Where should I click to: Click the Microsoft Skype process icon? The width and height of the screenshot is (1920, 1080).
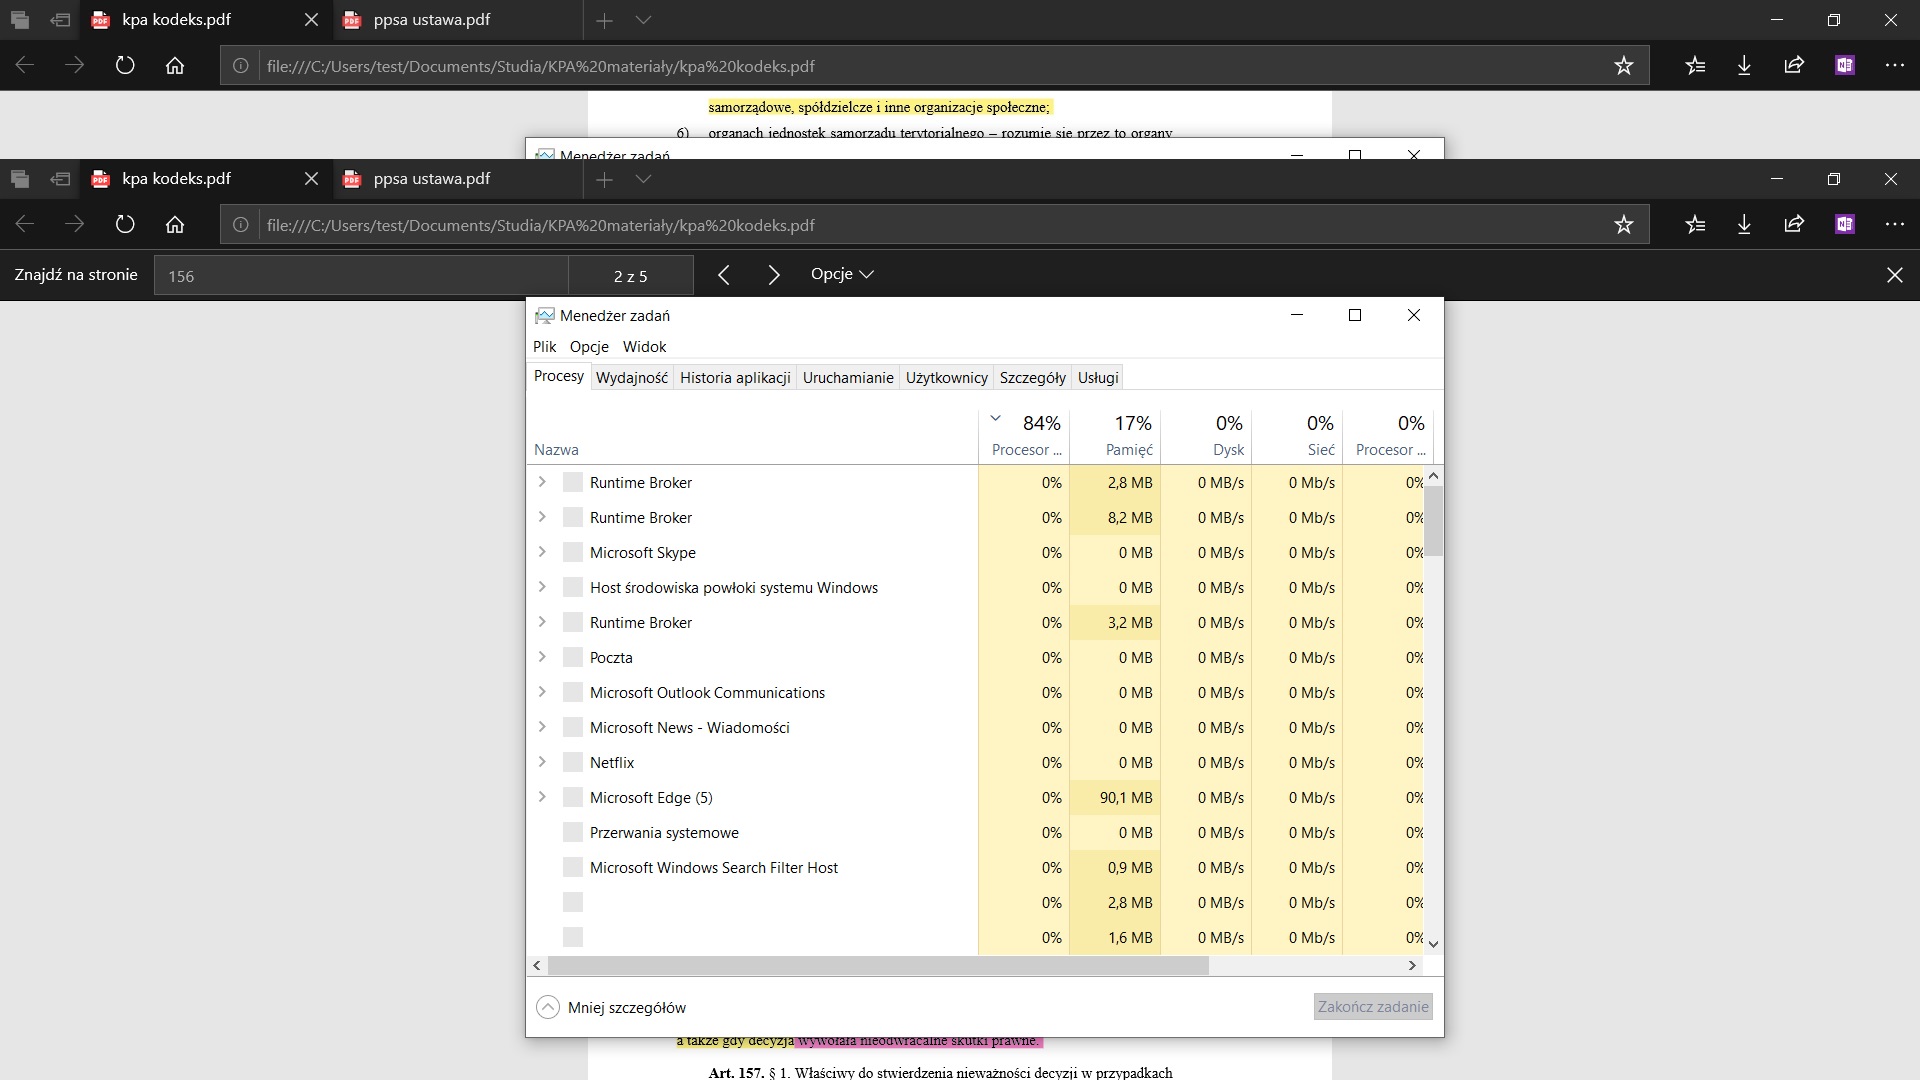(573, 552)
